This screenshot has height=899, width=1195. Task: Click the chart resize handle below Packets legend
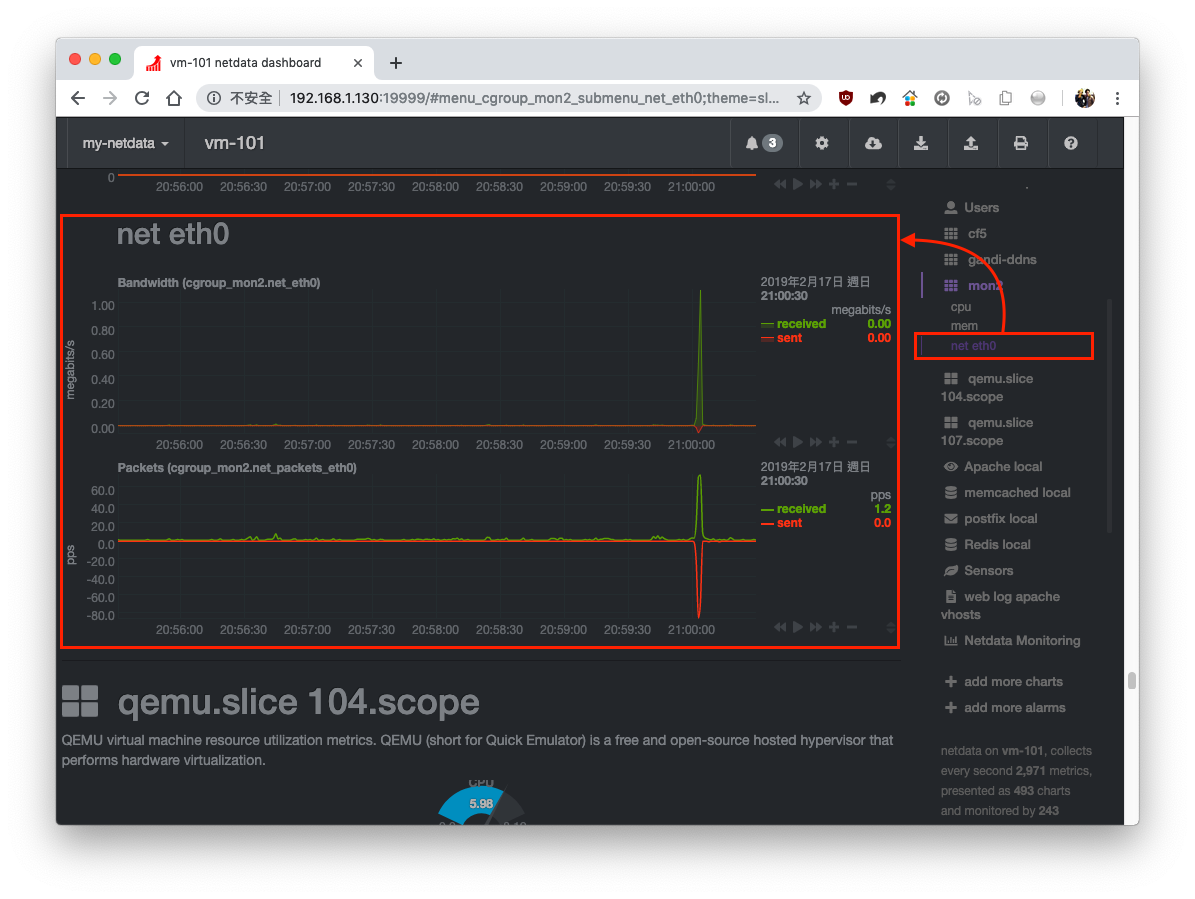[x=890, y=628]
